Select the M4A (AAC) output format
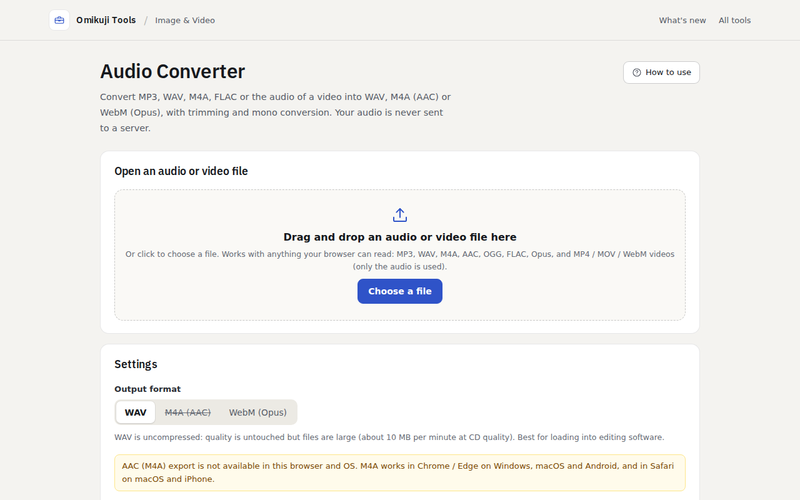Screen dimensions: 800x500 [187, 412]
